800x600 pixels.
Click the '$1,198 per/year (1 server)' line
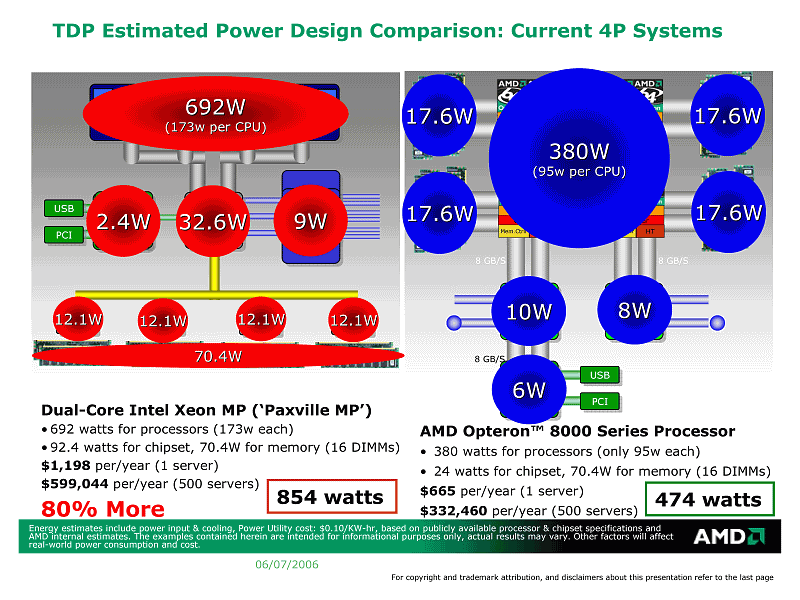[x=130, y=465]
